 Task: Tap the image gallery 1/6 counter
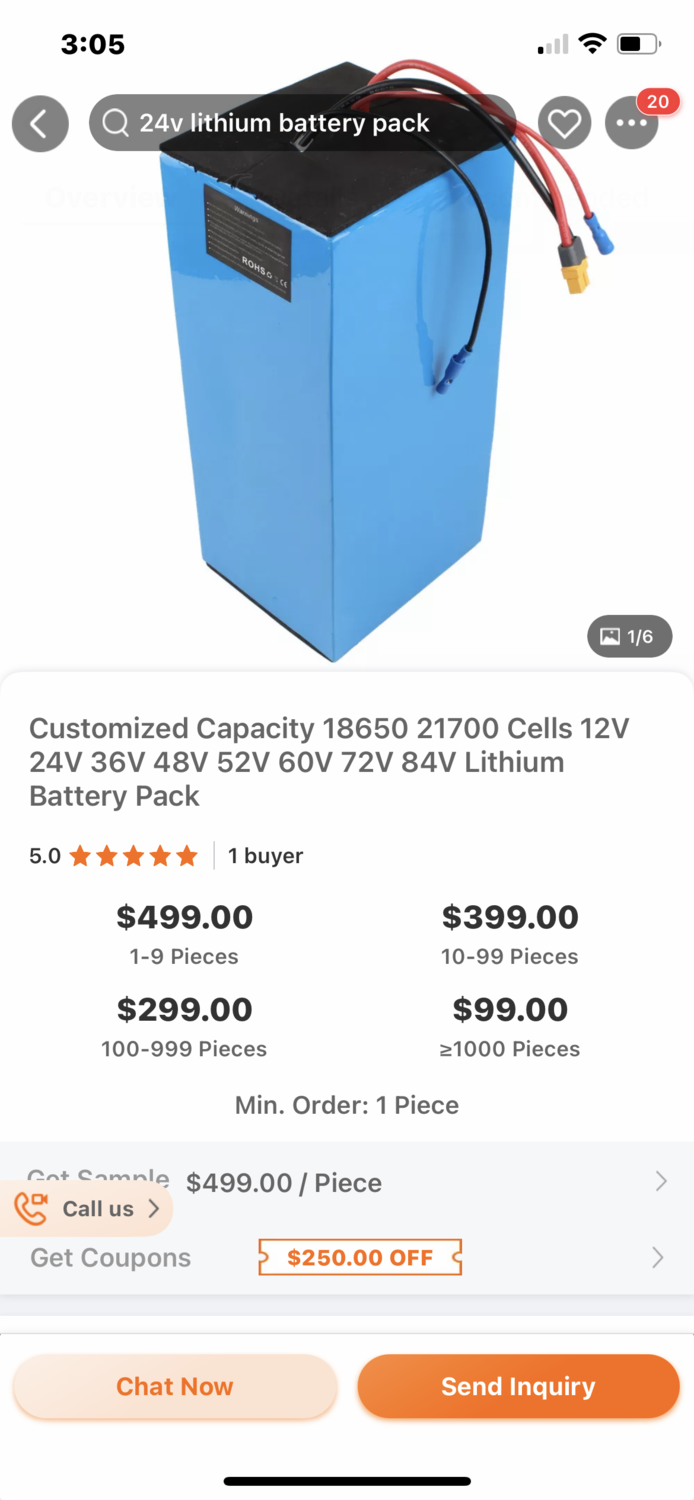coord(629,636)
